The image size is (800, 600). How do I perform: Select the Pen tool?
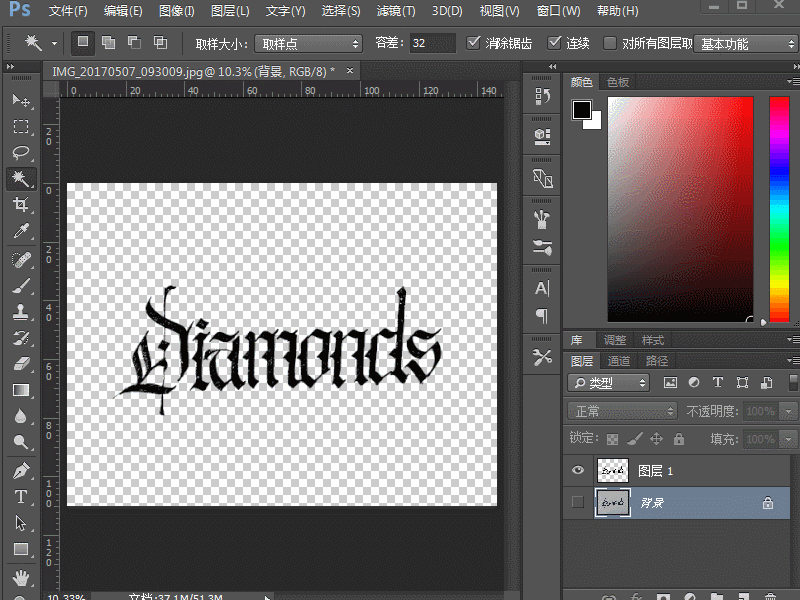[20, 470]
